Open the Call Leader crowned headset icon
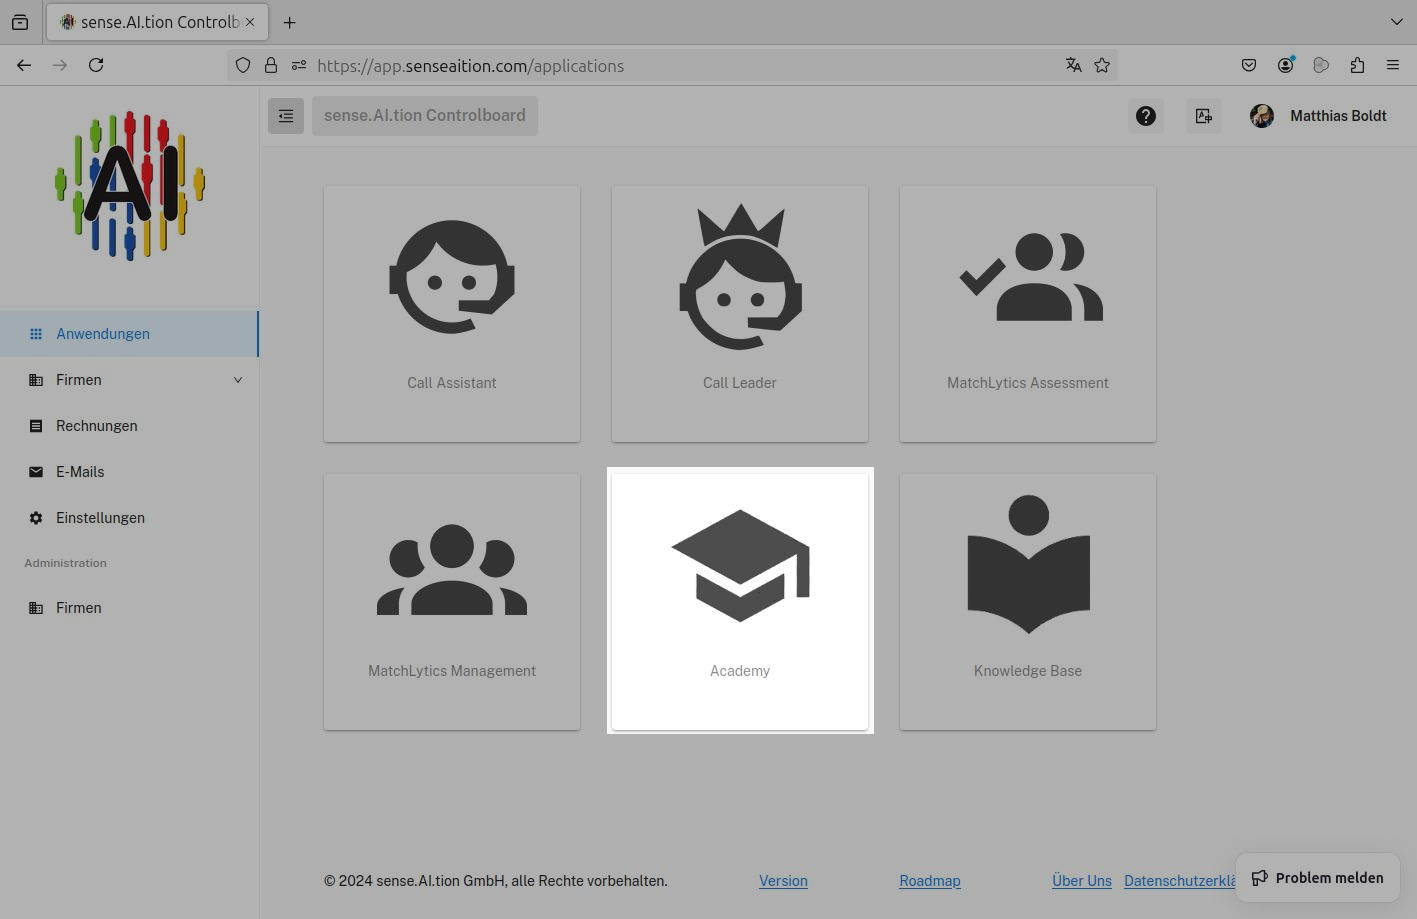This screenshot has height=919, width=1417. click(x=740, y=277)
